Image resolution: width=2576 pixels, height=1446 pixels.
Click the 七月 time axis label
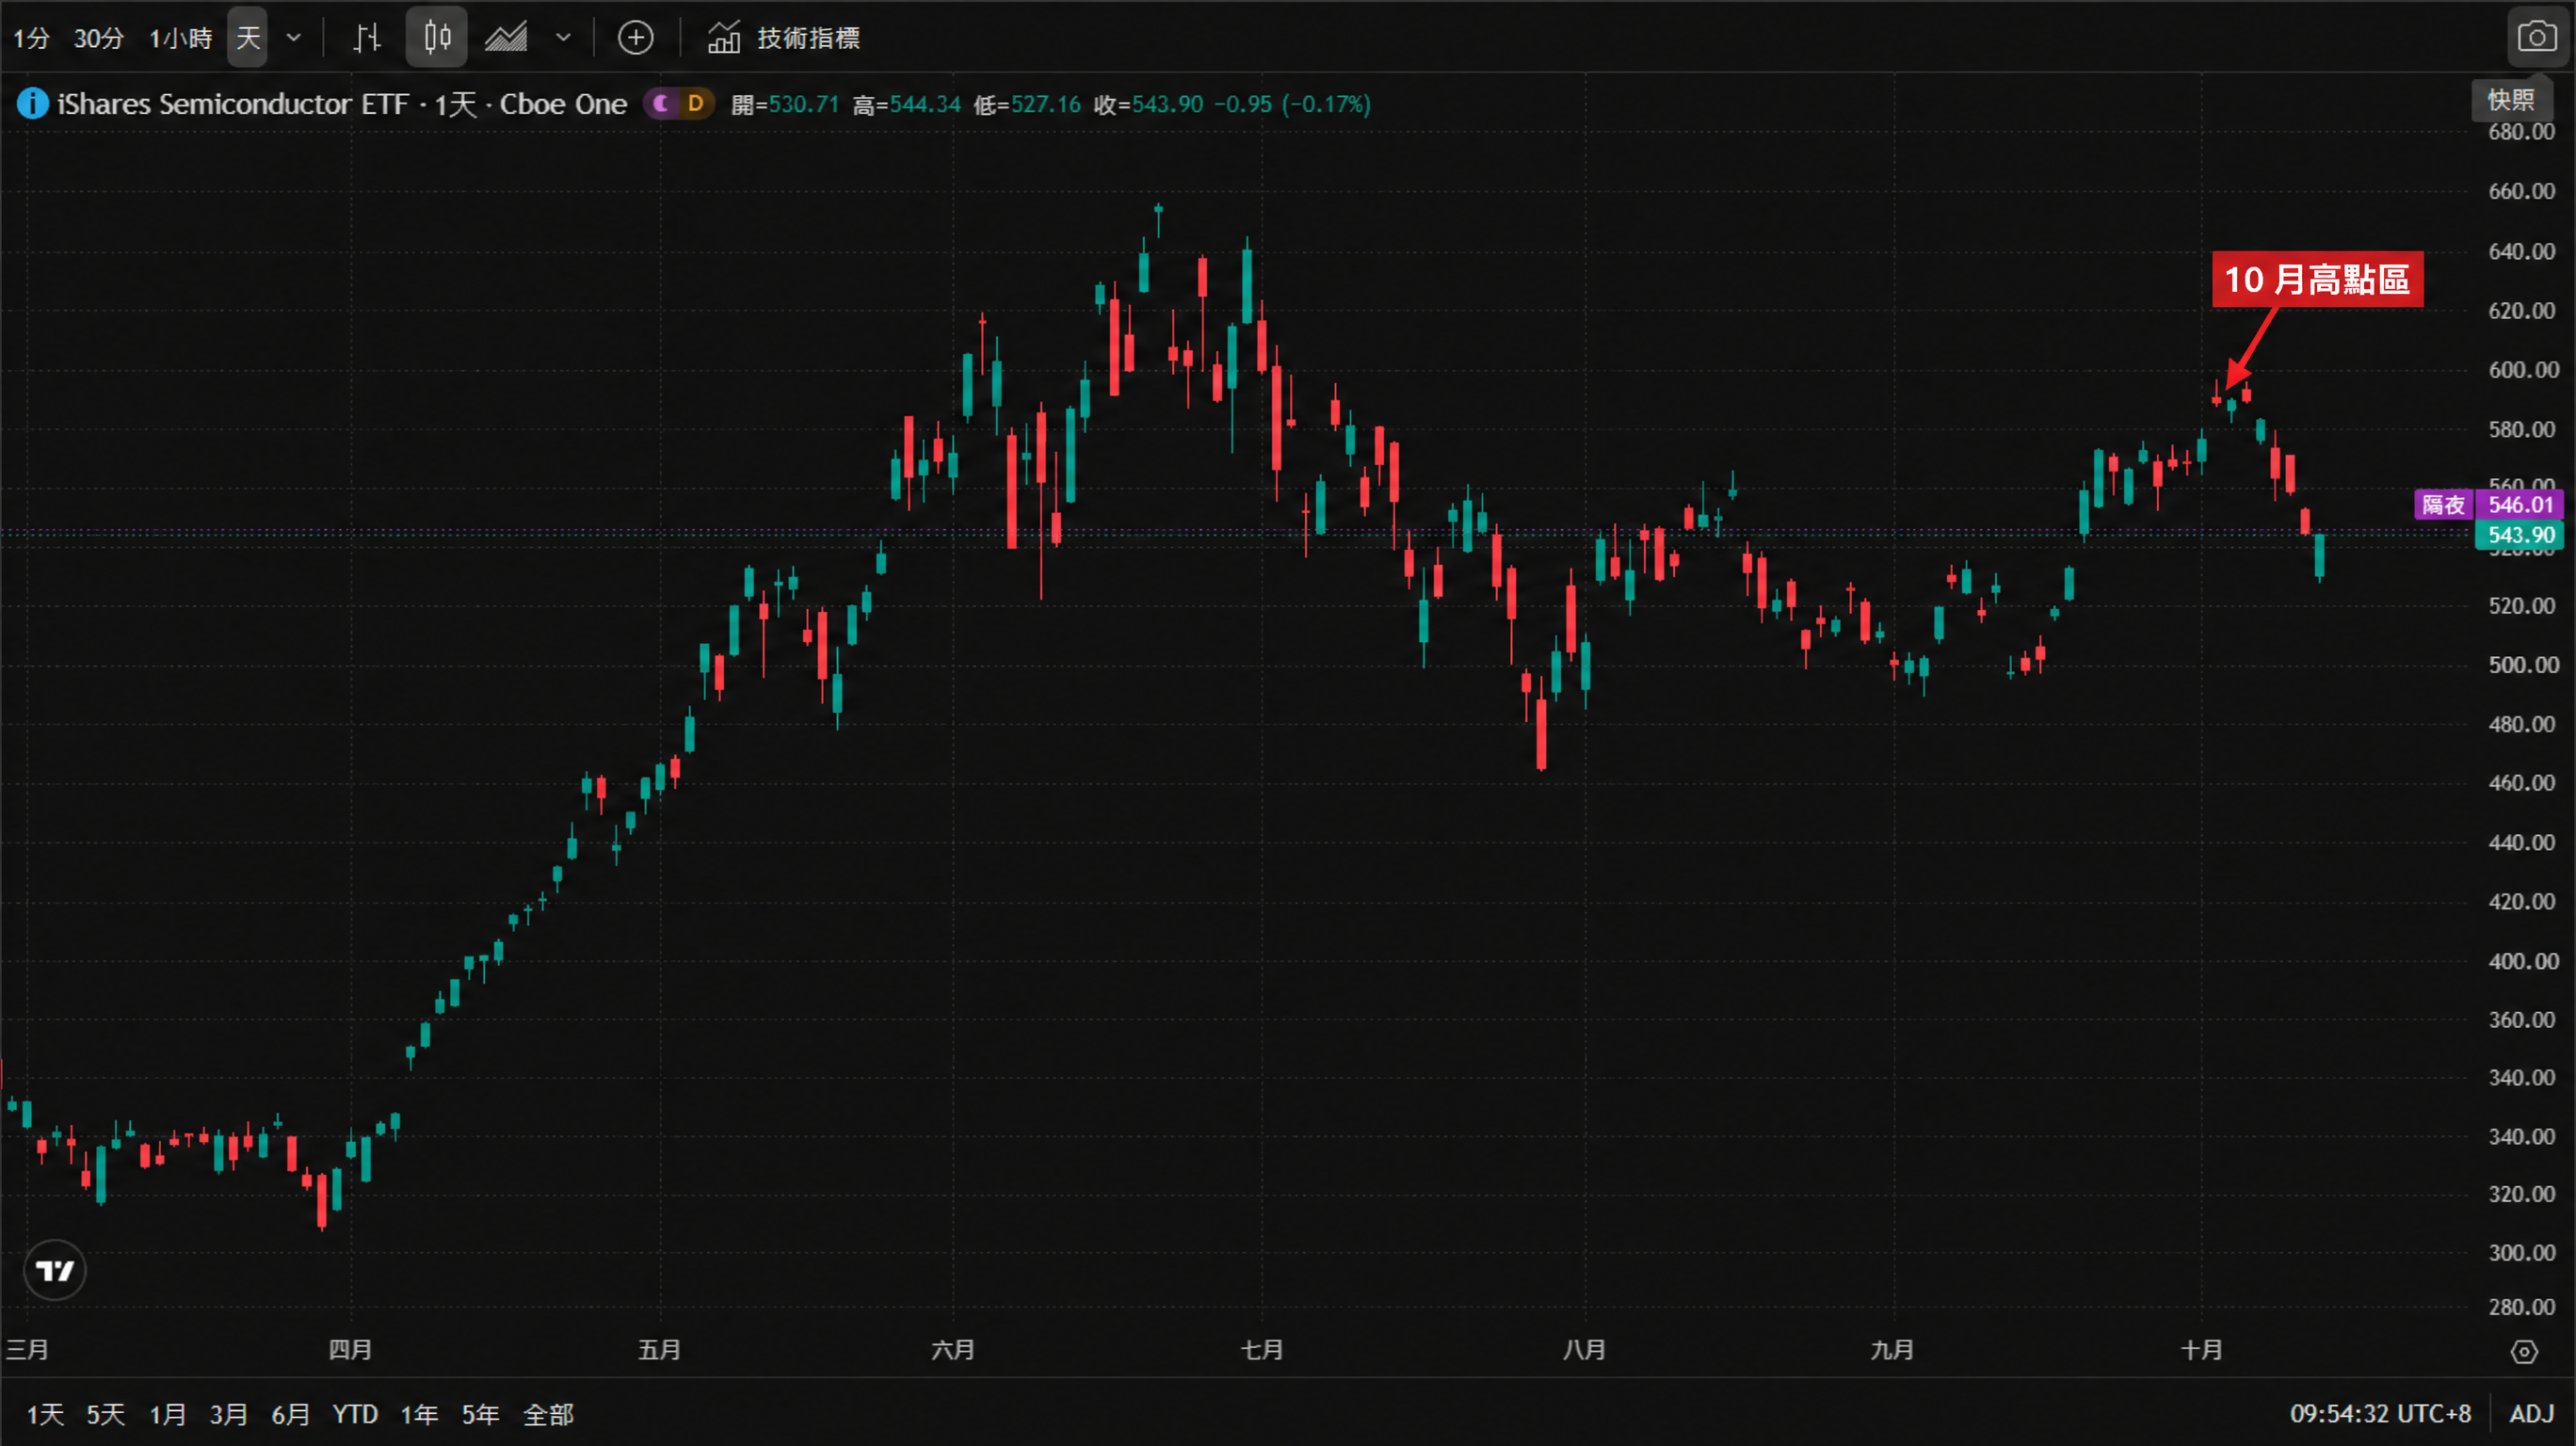click(x=1261, y=1350)
